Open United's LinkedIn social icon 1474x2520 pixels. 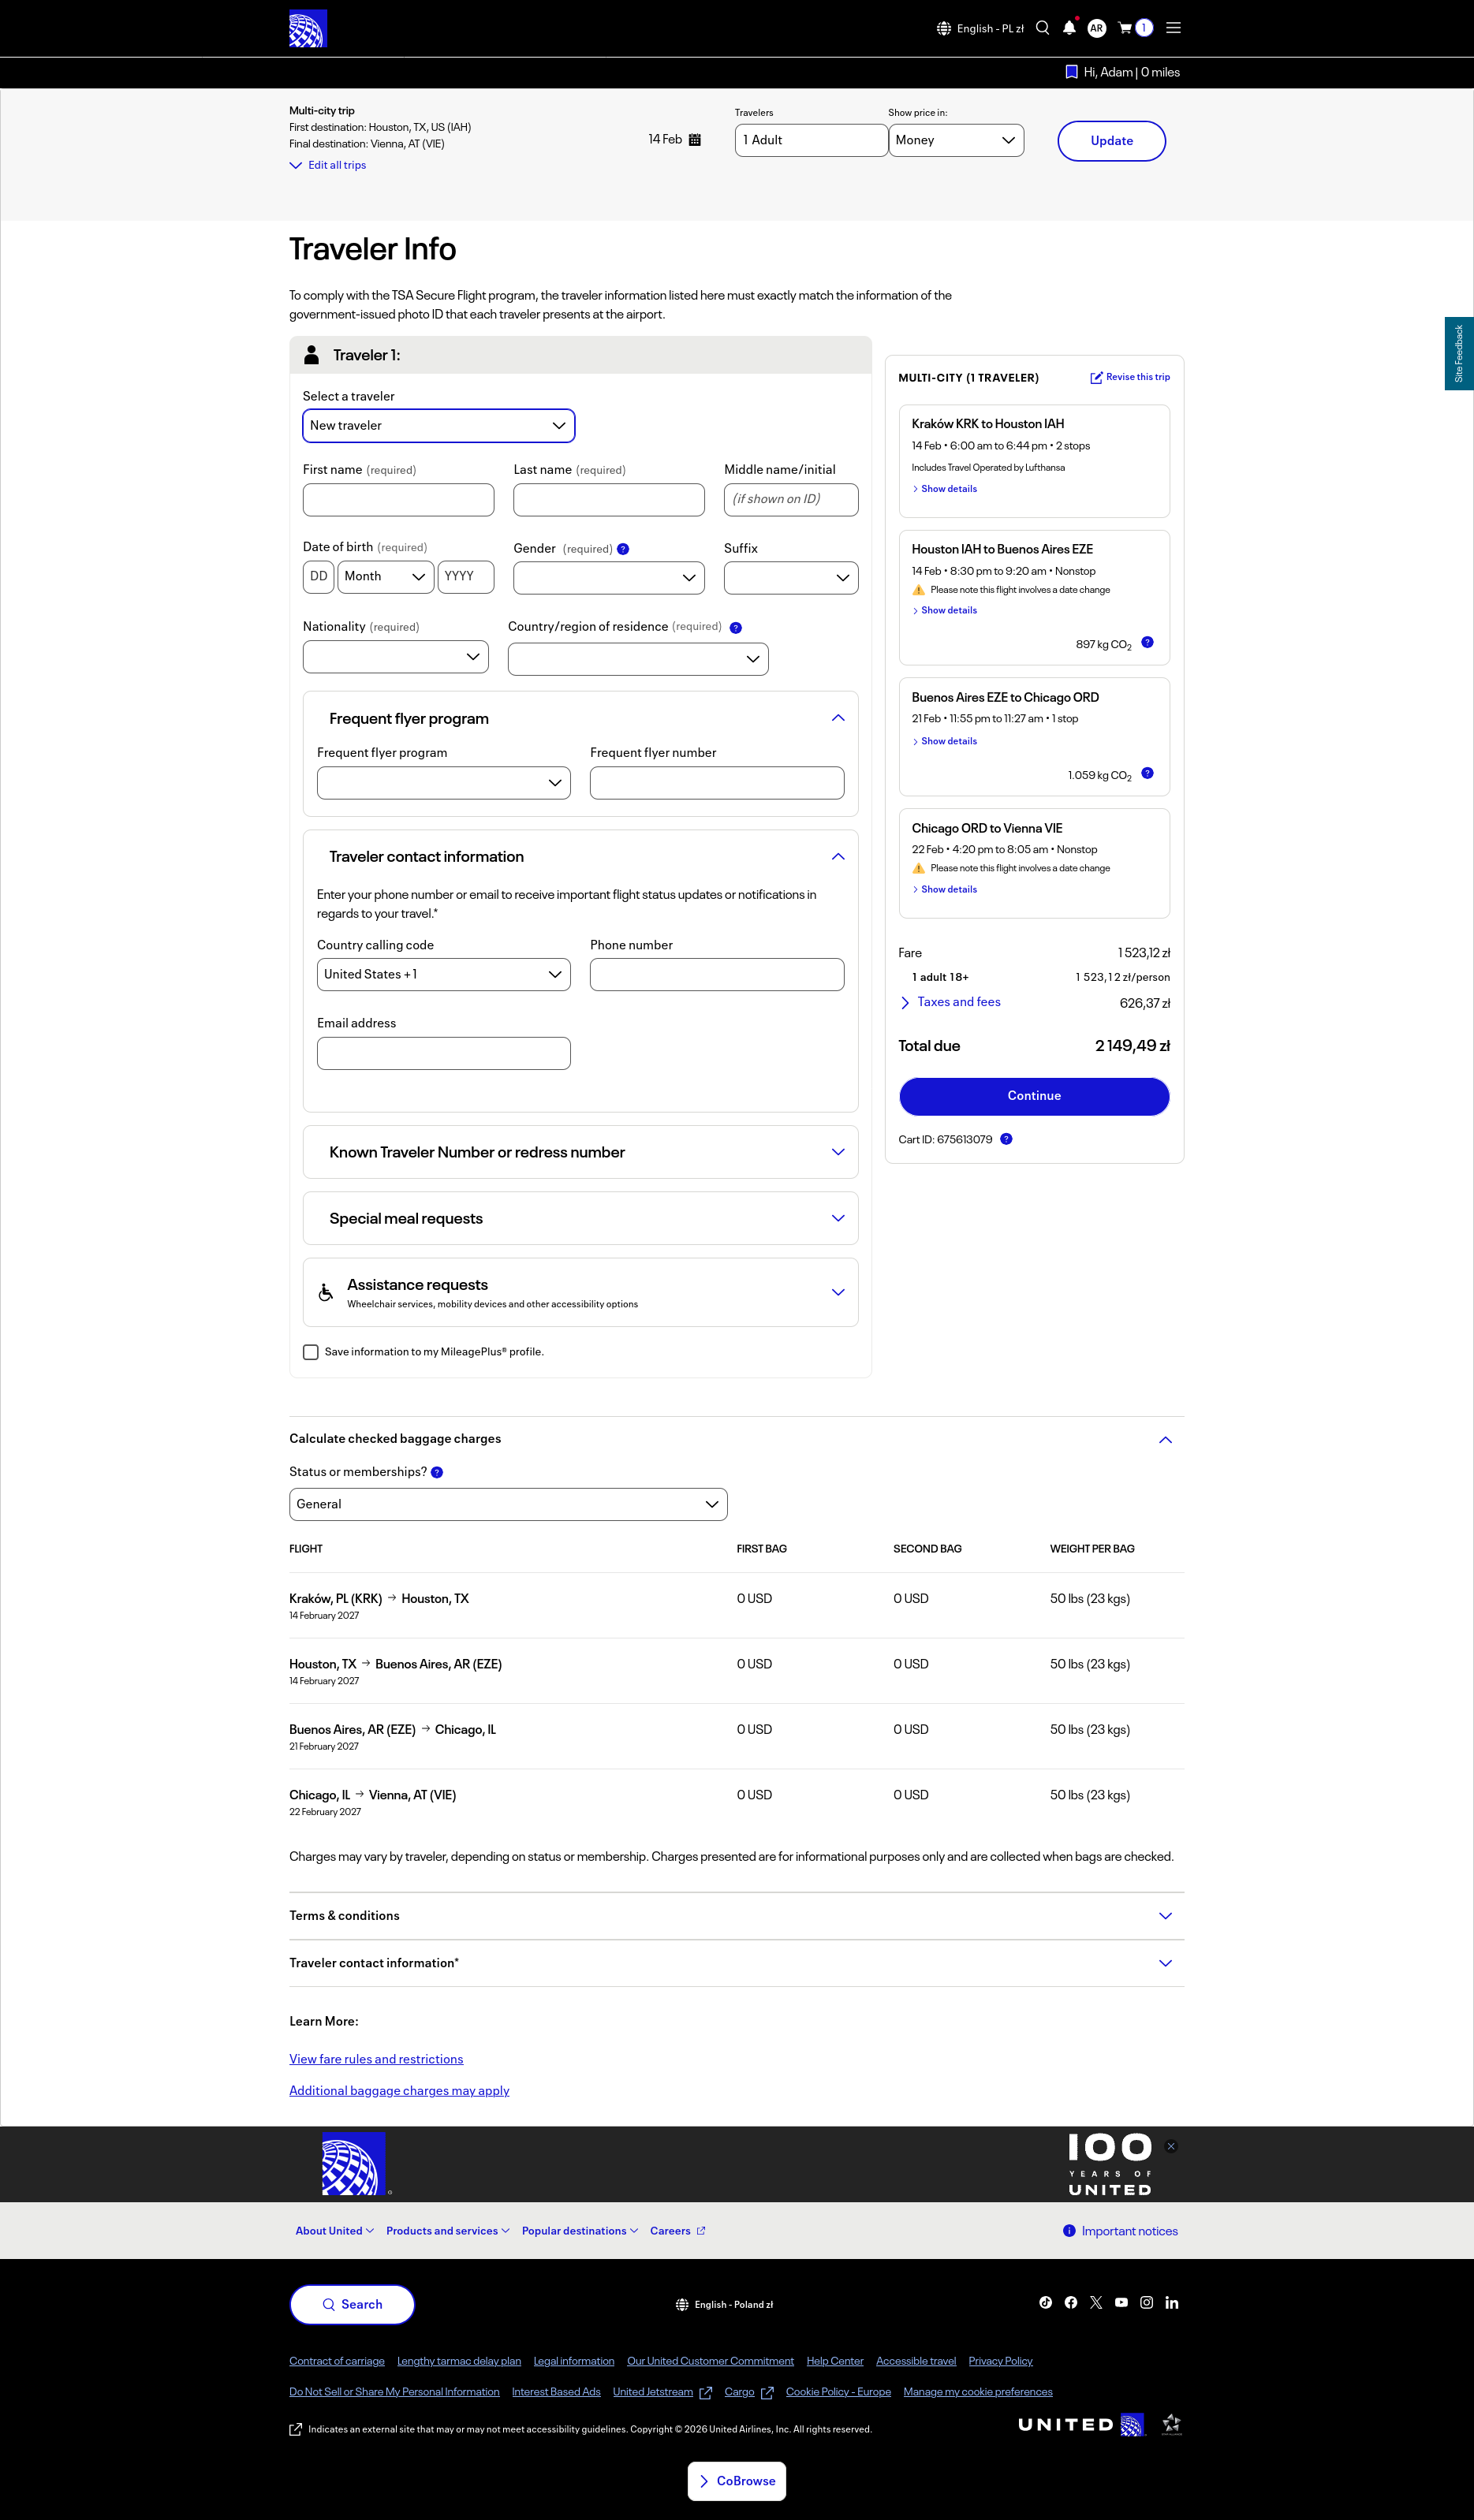[1172, 2302]
